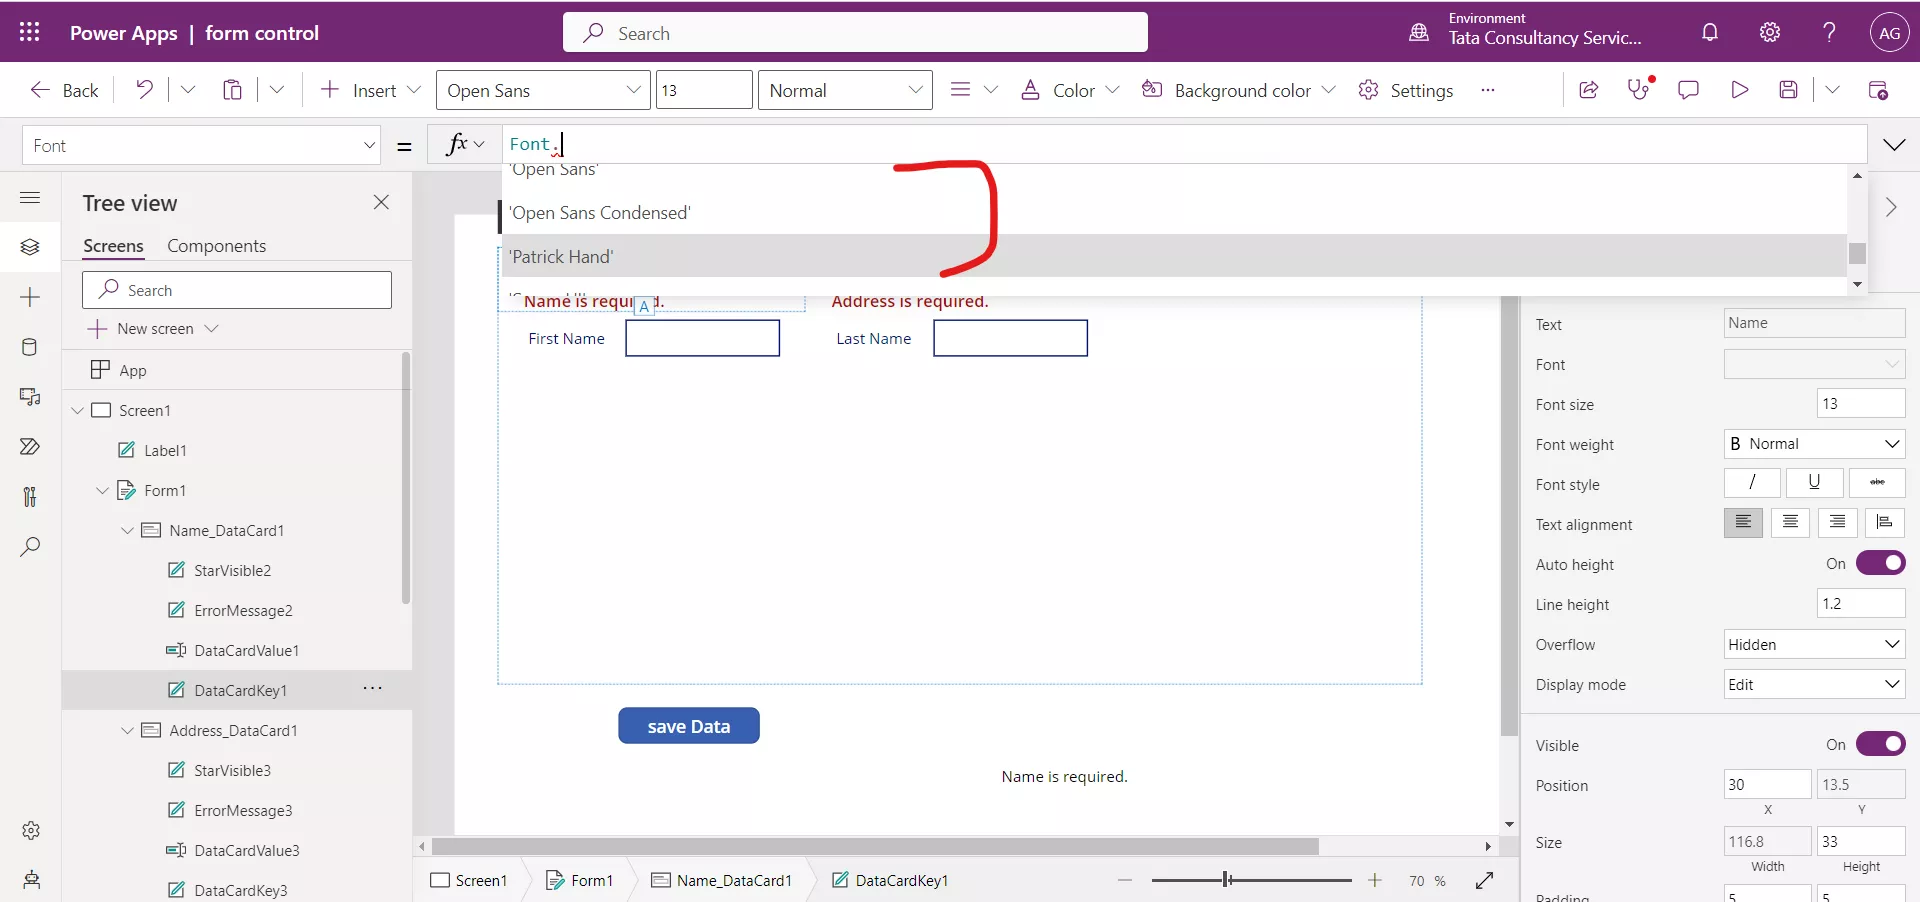Open the Insert pane from the left rail

30,297
